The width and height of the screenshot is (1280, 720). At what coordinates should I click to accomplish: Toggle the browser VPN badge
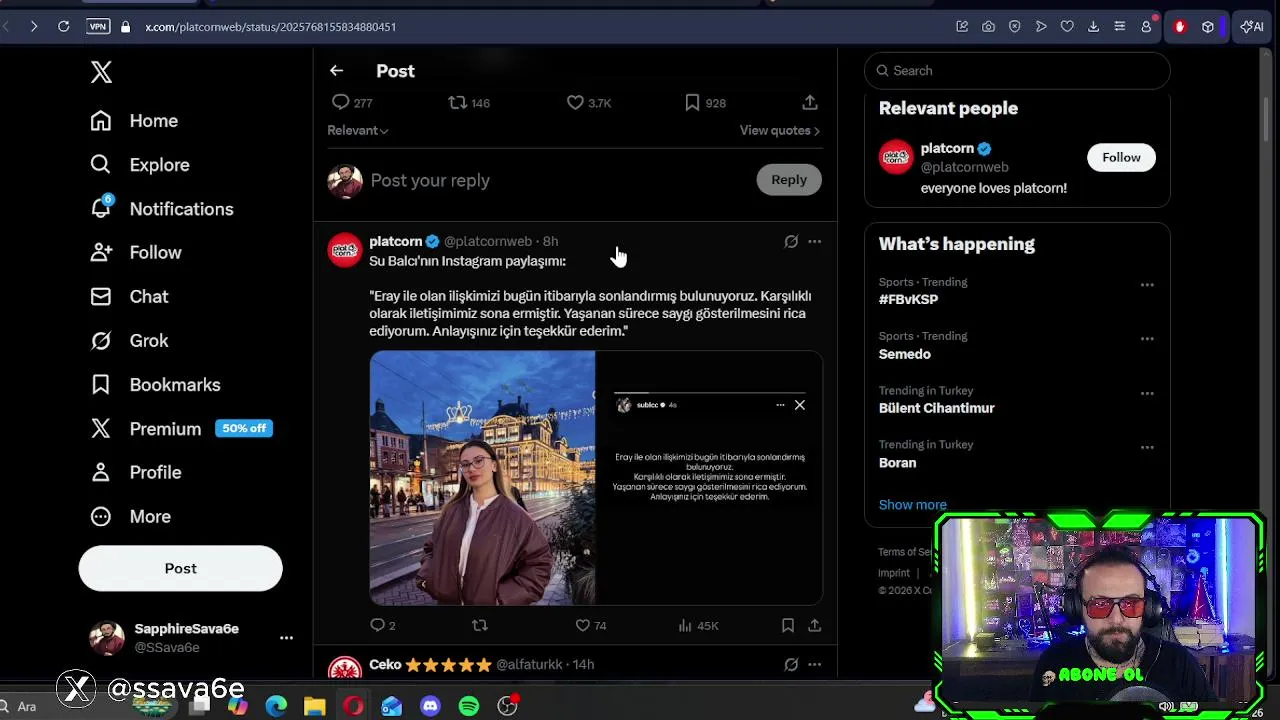pyautogui.click(x=98, y=27)
